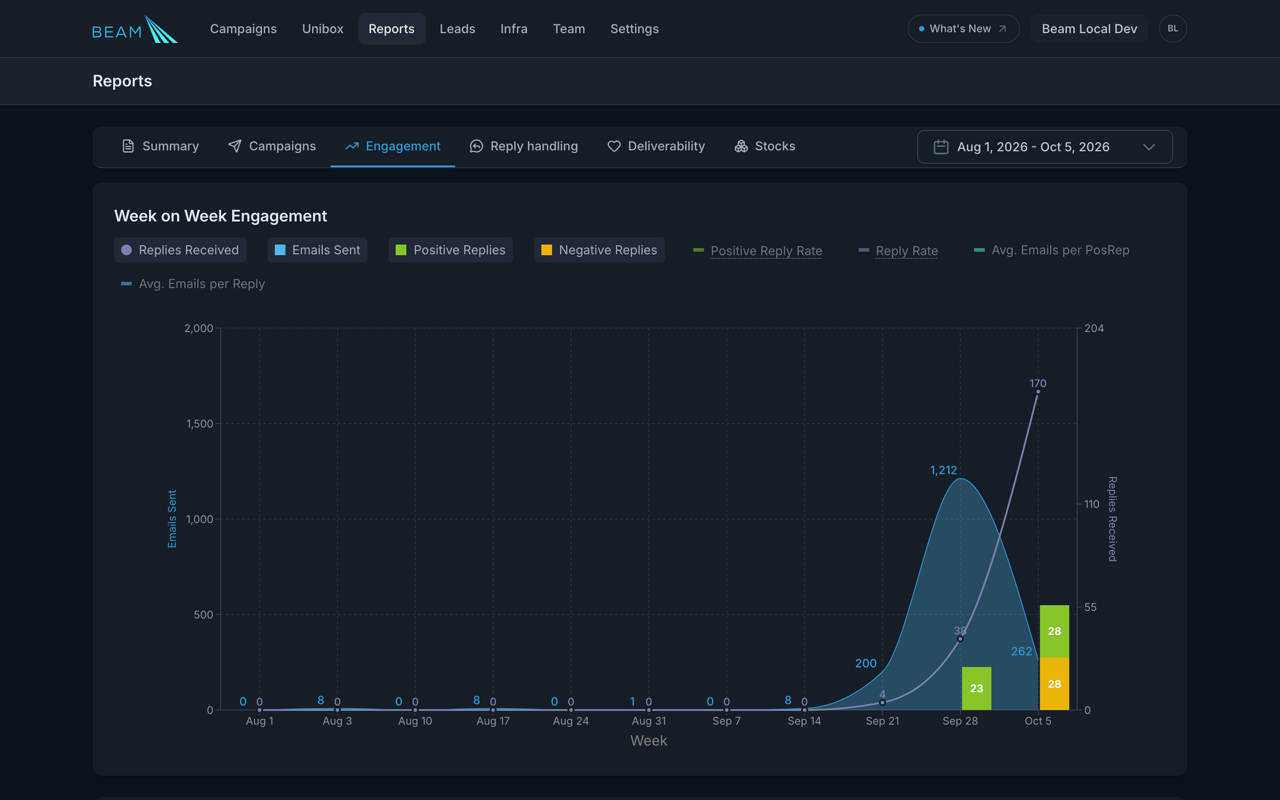Viewport: 1280px width, 800px height.
Task: Switch to the Deliverability tab
Action: [656, 146]
